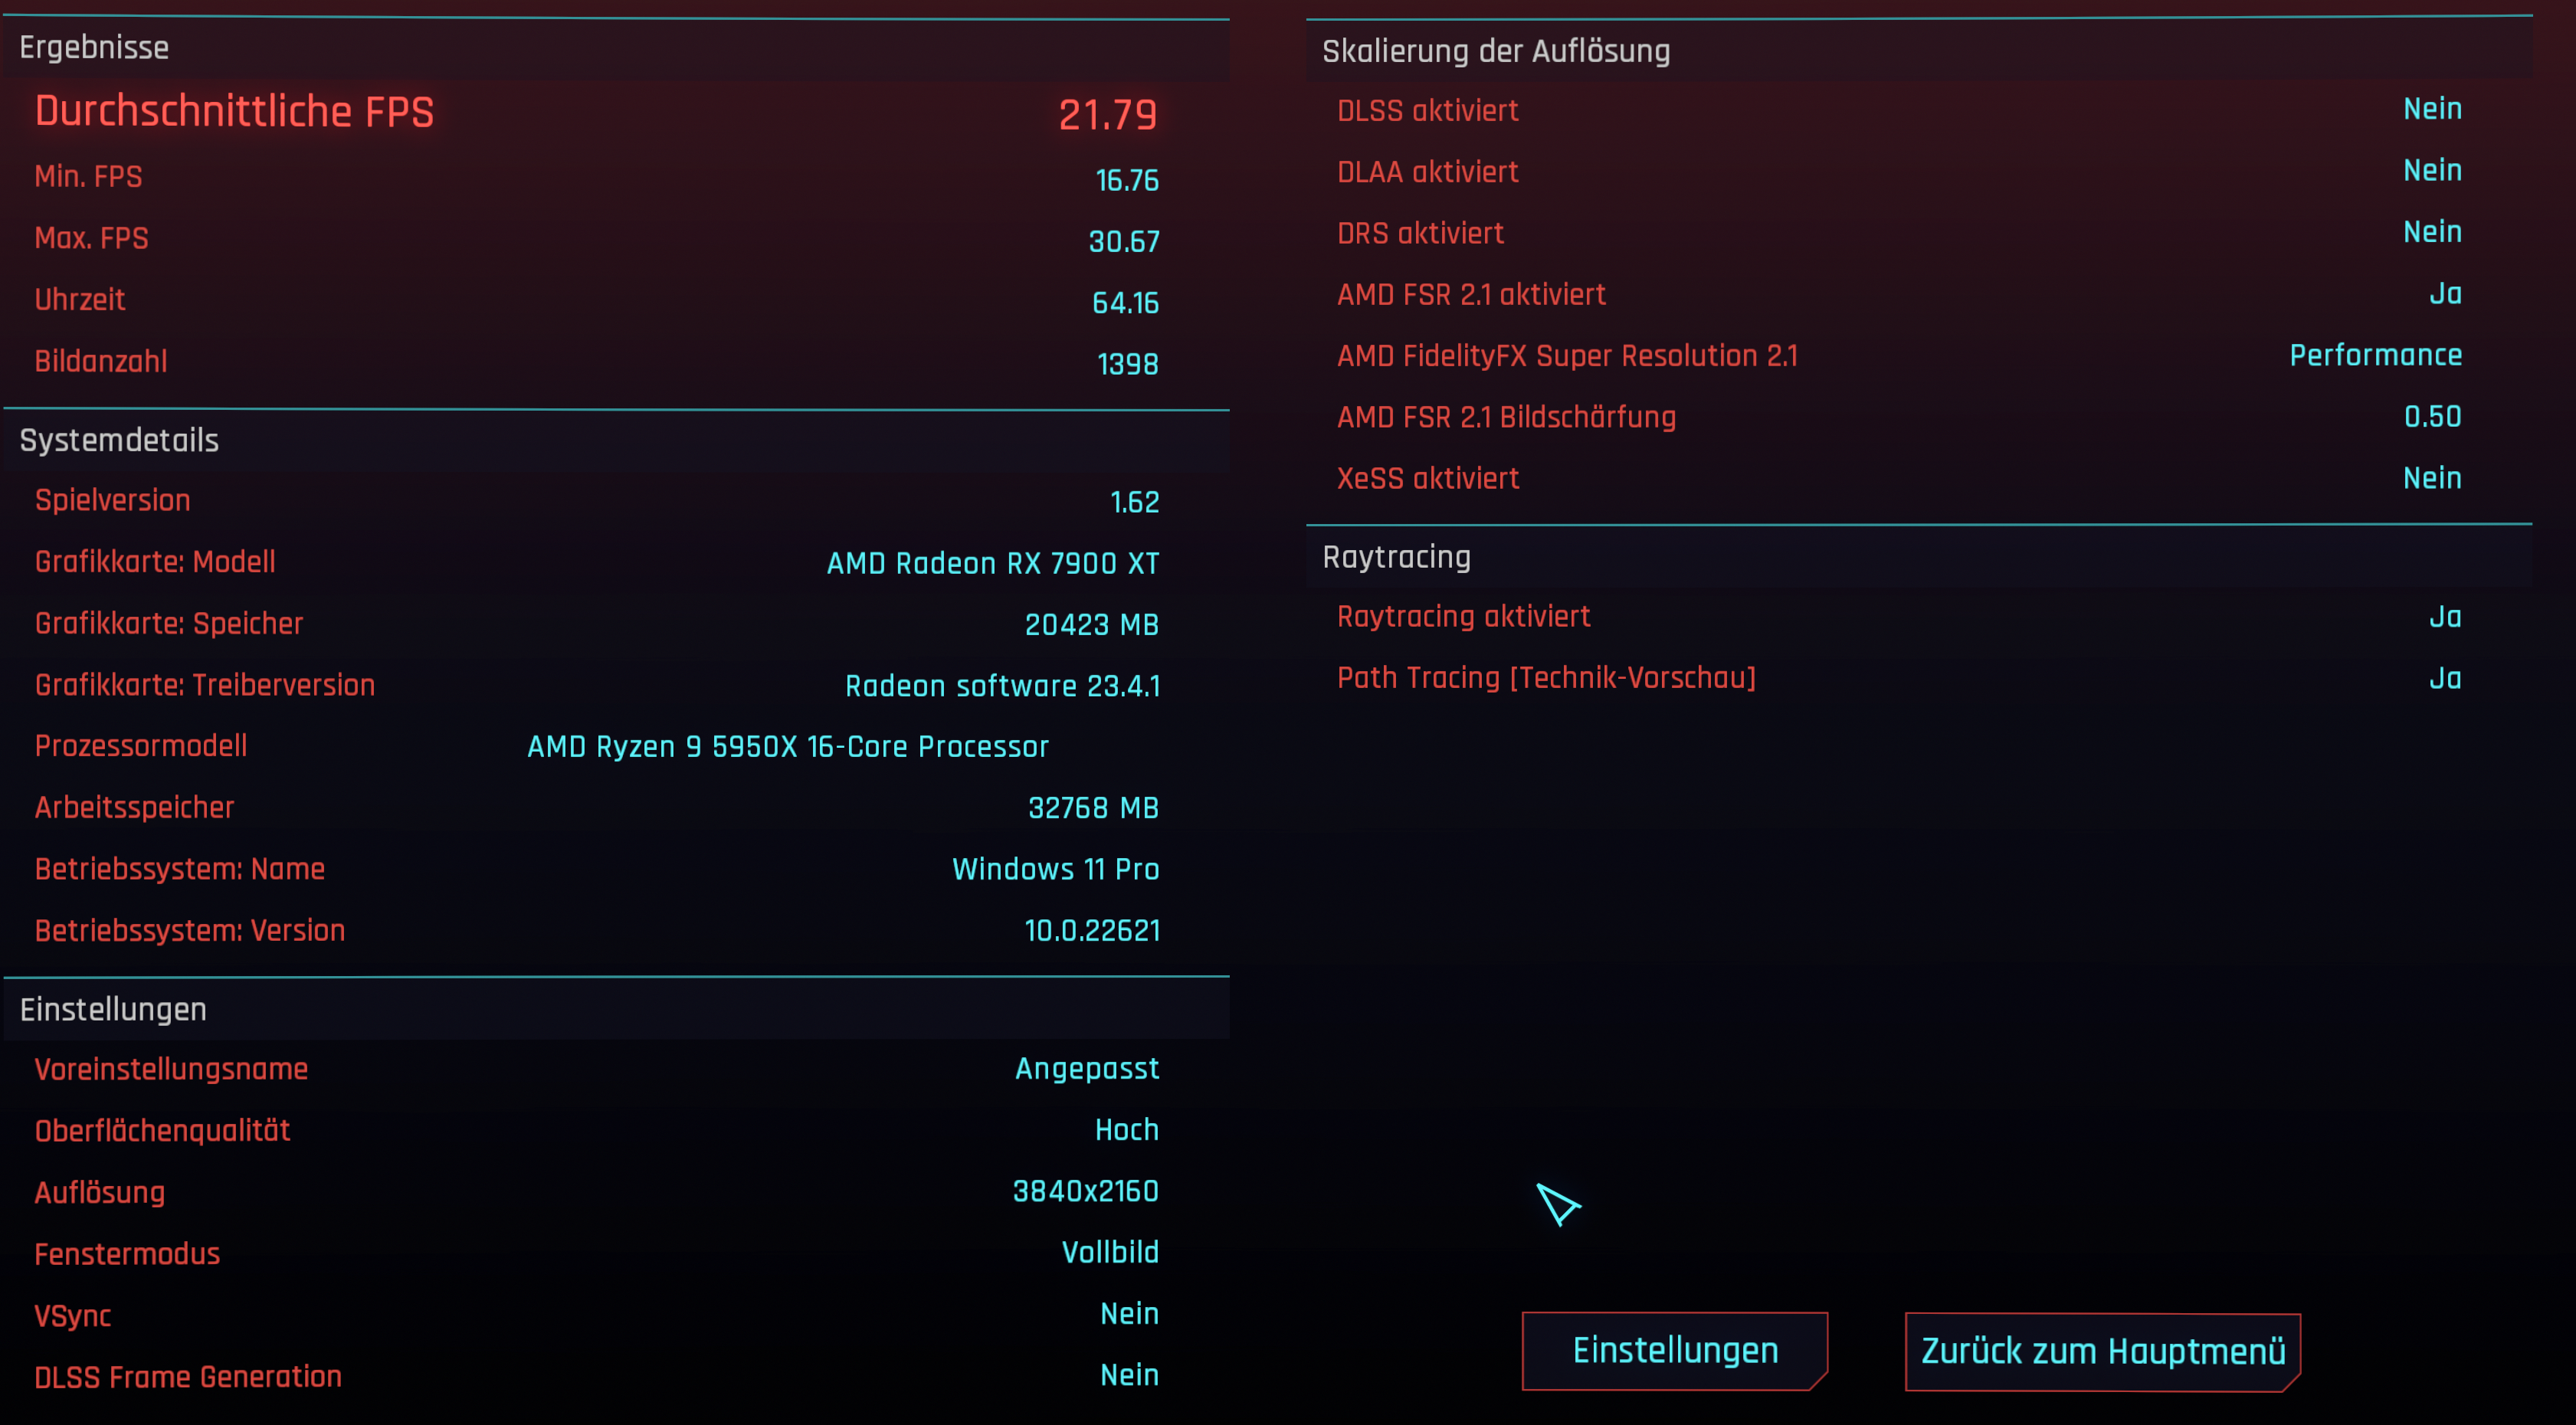Select the Durchschnittliche FPS result row
This screenshot has height=1425, width=2576.
click(596, 112)
